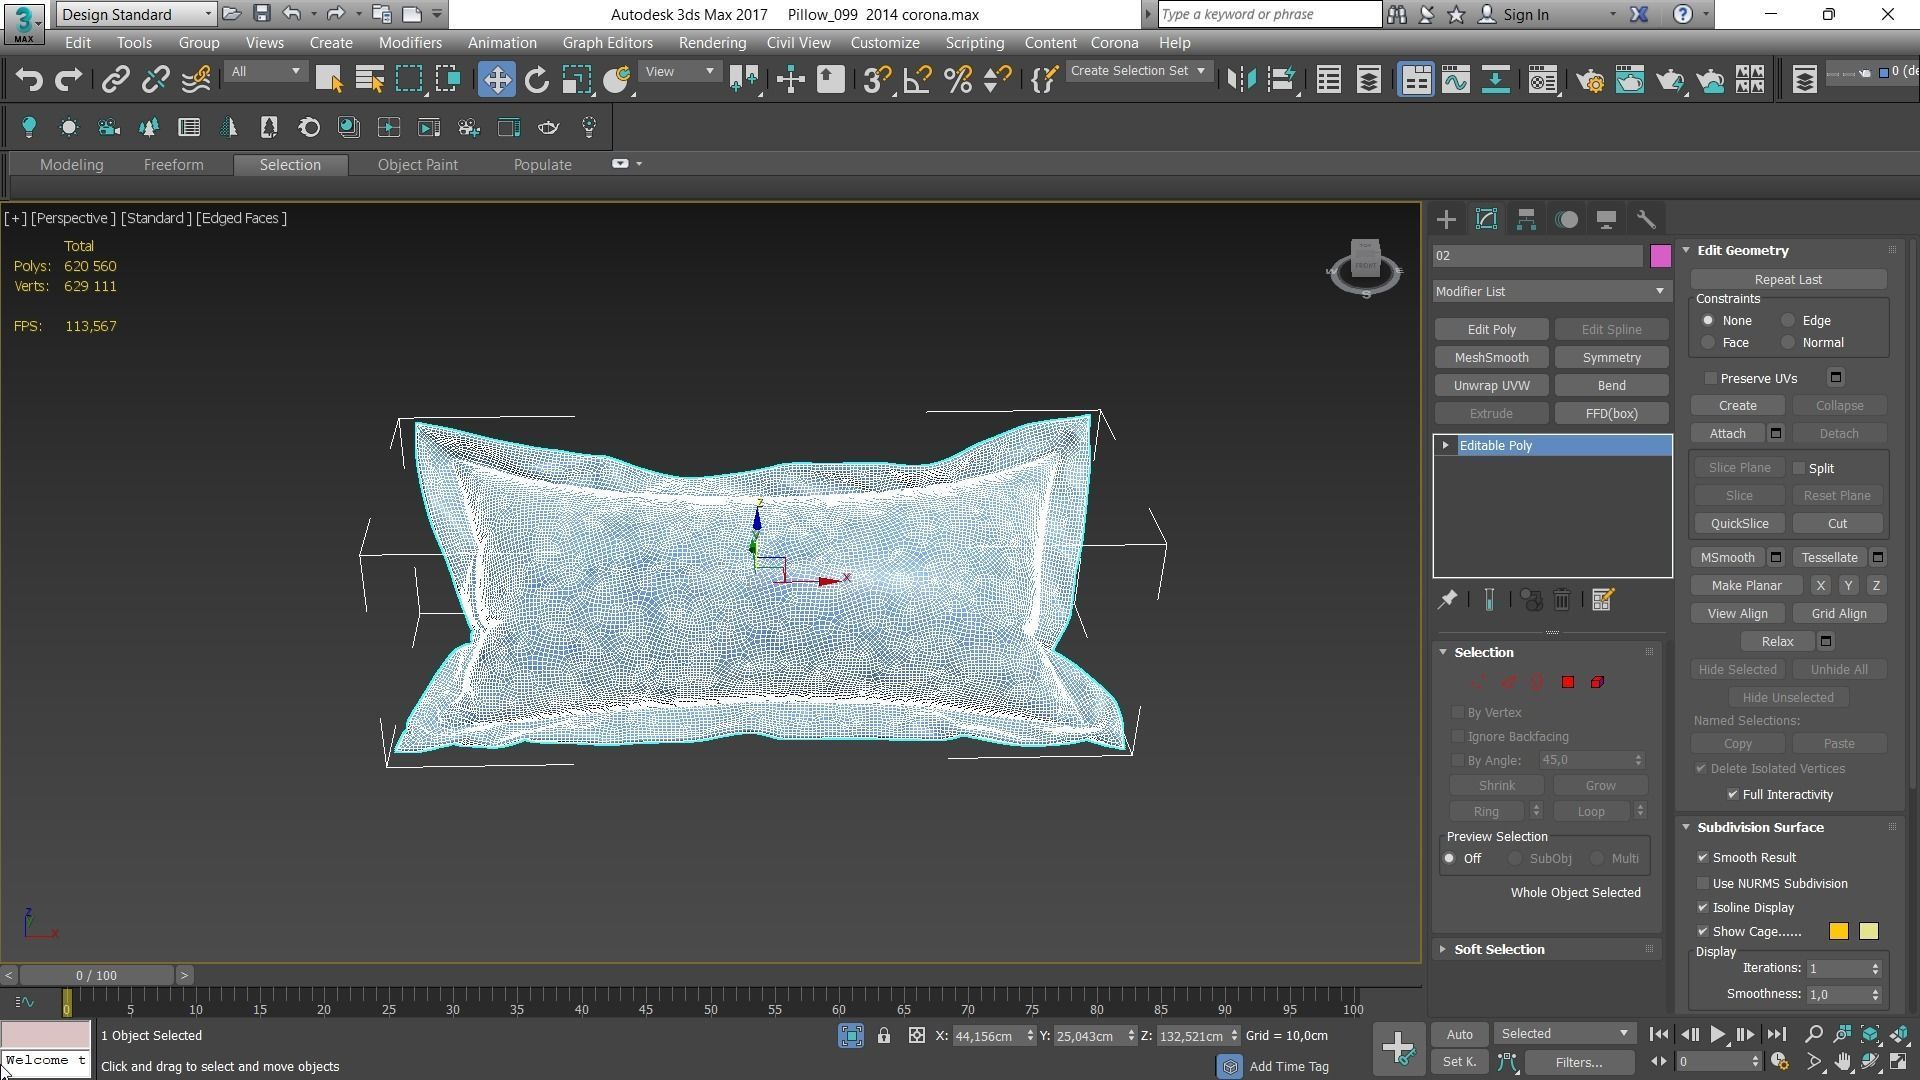Click Pin Stack icon below modifier stack

click(x=1447, y=600)
